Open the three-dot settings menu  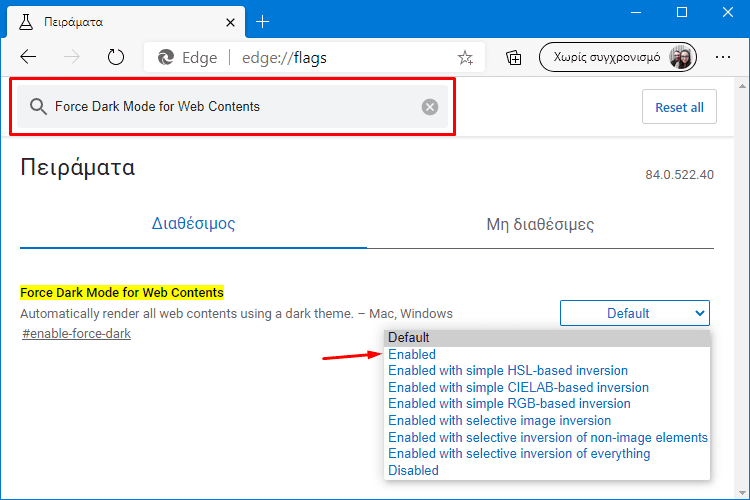tap(723, 57)
